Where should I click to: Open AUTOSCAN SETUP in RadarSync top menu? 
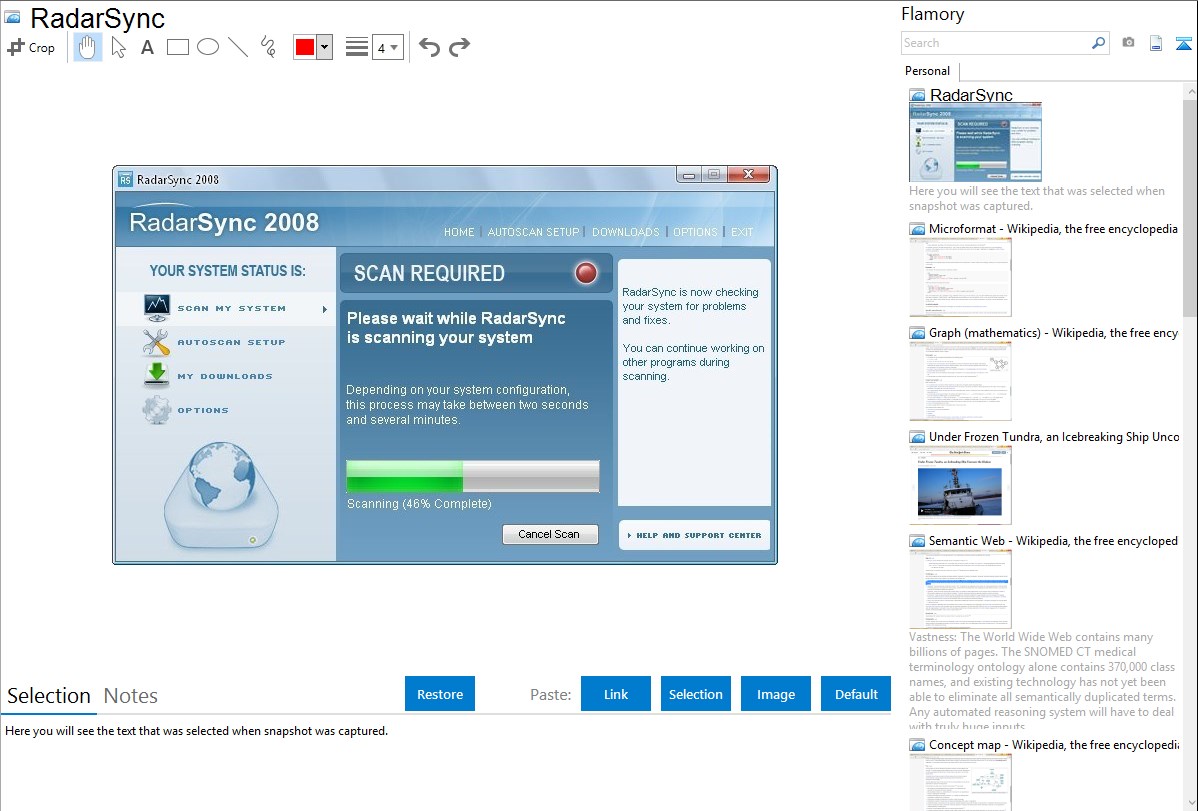click(533, 232)
